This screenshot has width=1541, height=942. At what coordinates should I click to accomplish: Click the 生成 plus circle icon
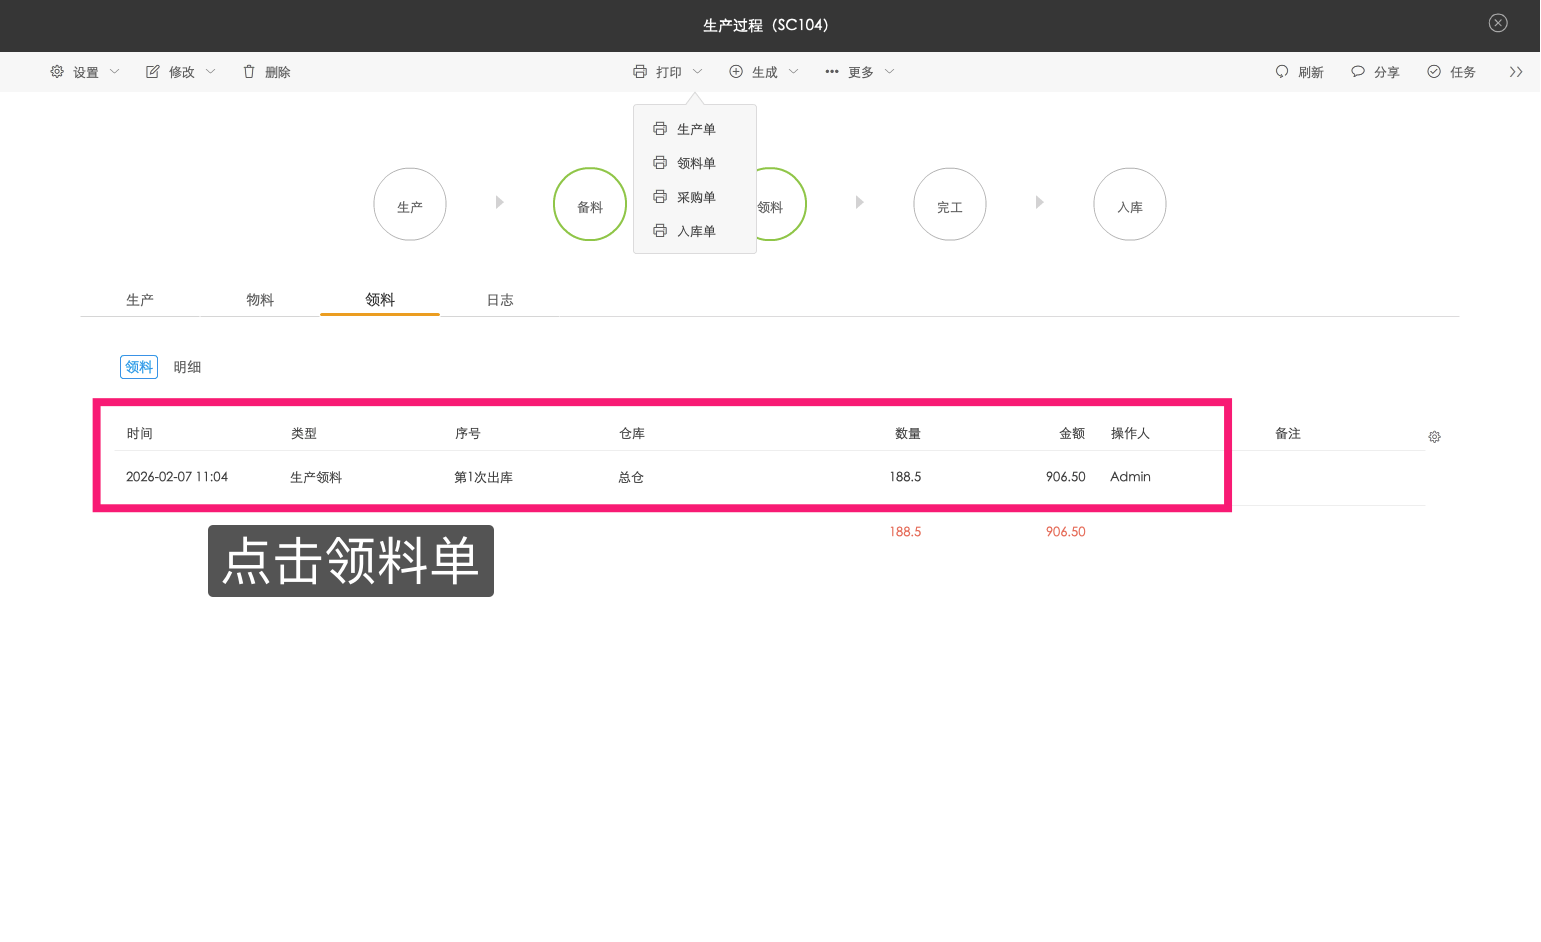[x=736, y=72]
